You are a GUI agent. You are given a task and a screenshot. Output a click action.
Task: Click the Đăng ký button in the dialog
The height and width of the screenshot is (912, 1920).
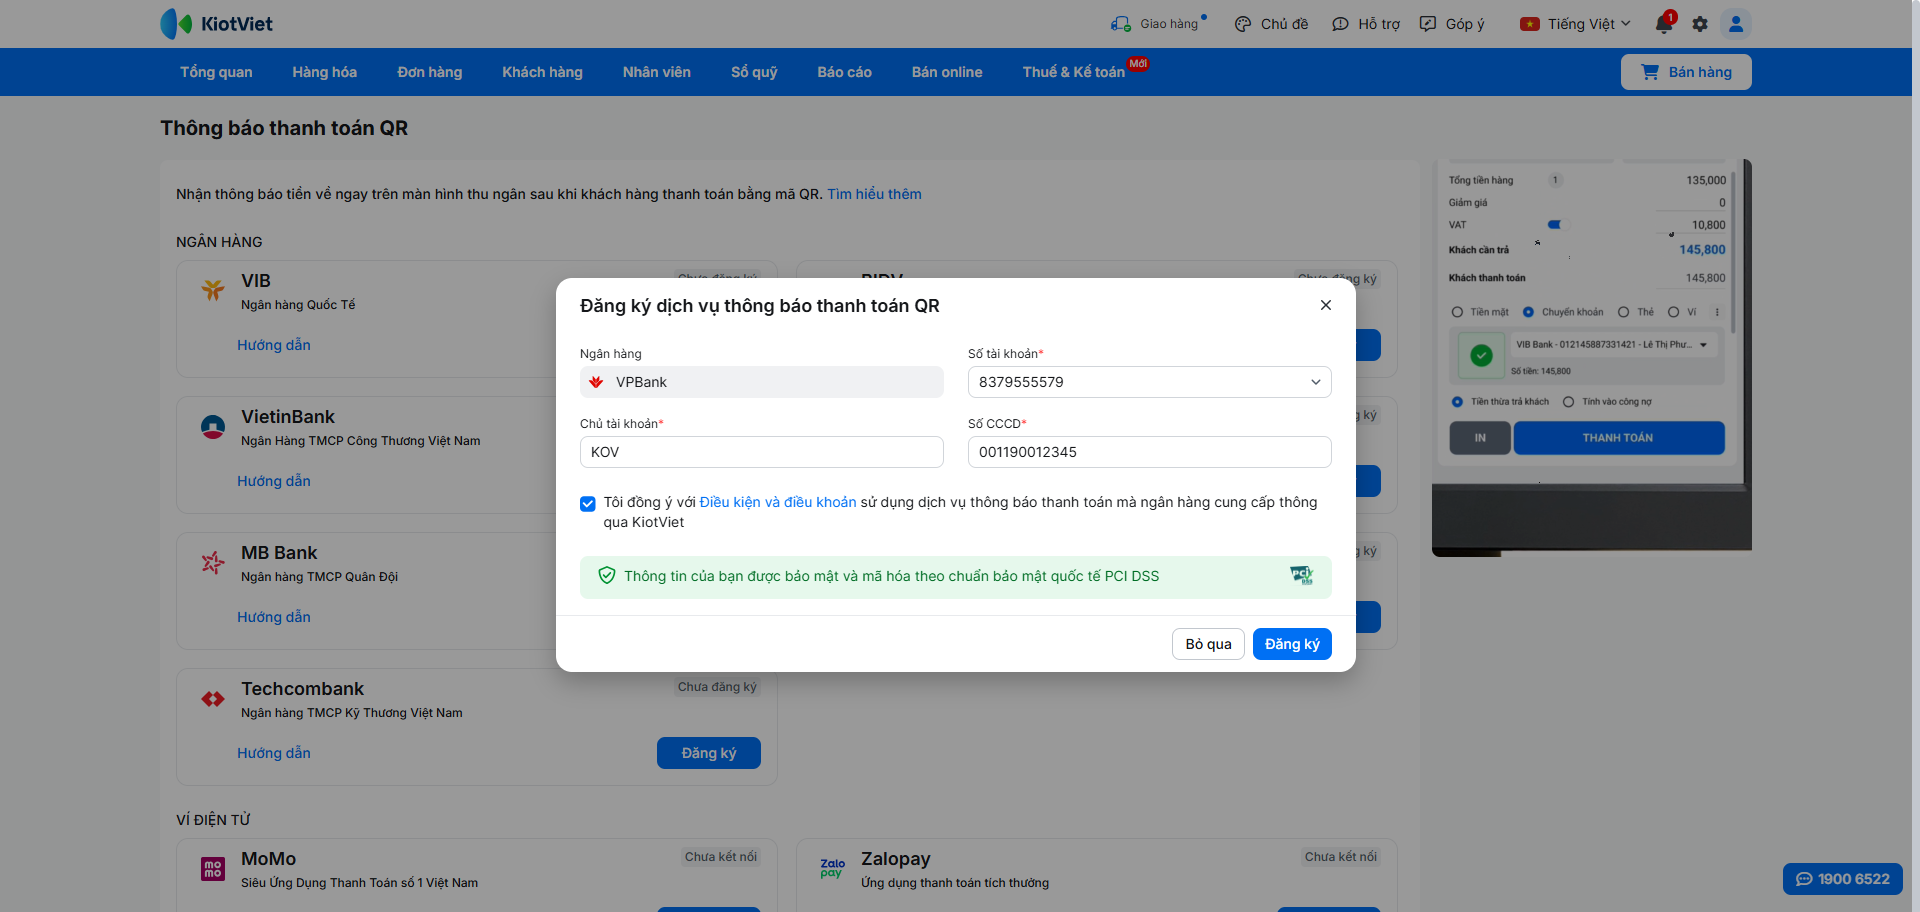coord(1292,644)
